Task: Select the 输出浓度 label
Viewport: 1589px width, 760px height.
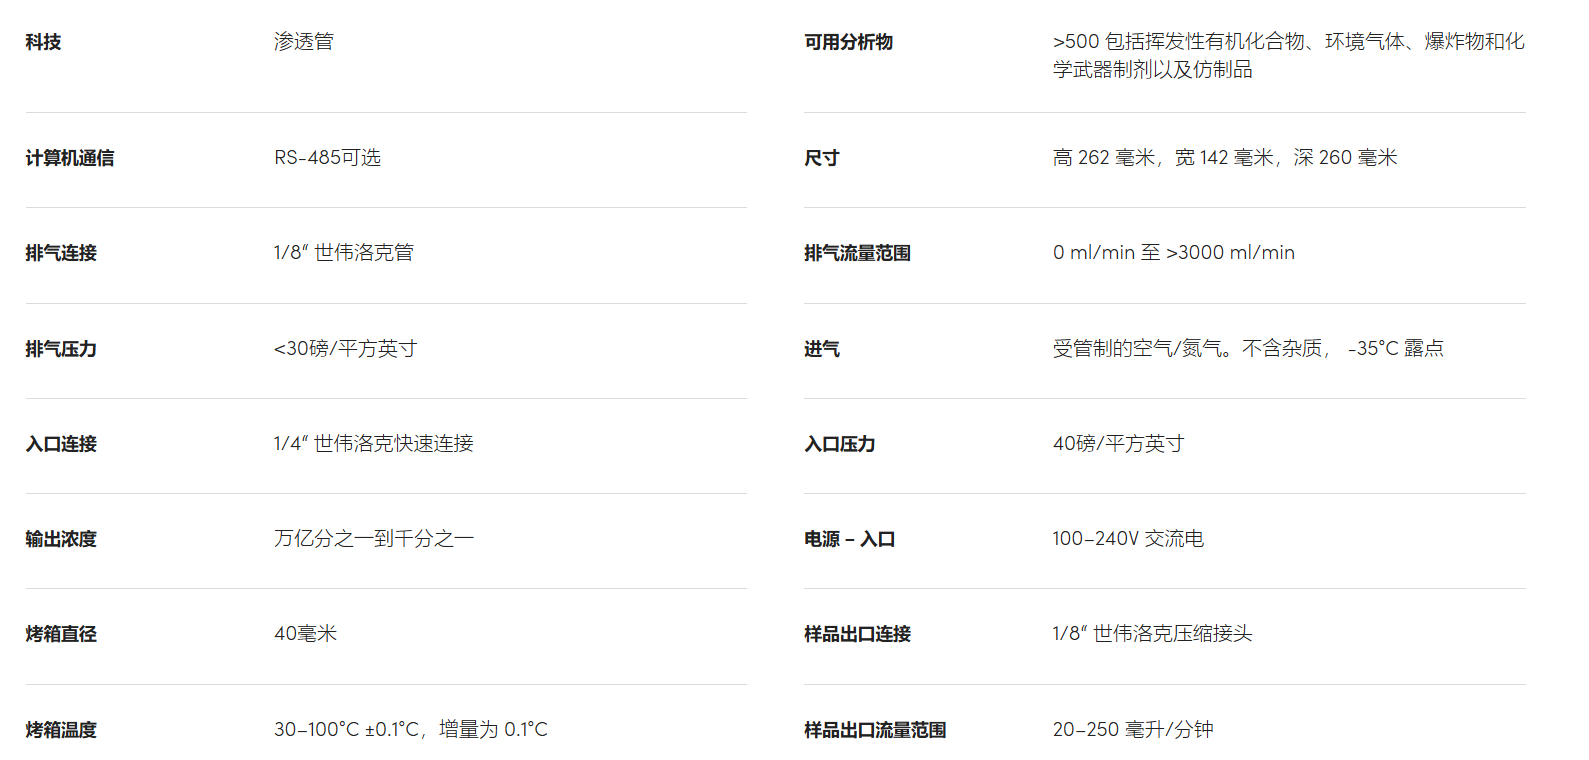Action: point(61,539)
